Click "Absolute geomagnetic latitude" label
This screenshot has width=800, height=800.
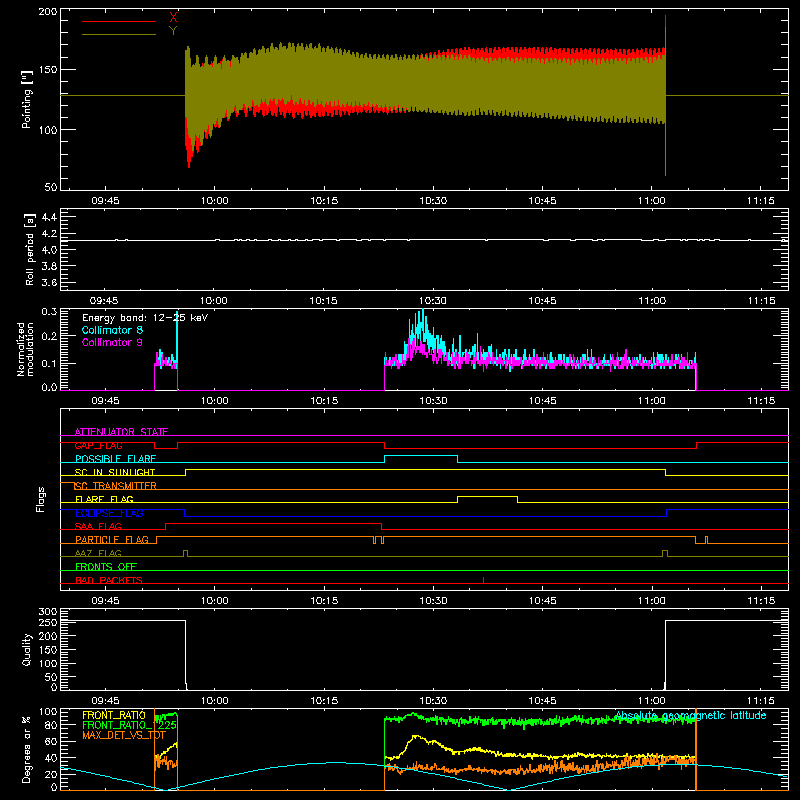click(x=690, y=715)
